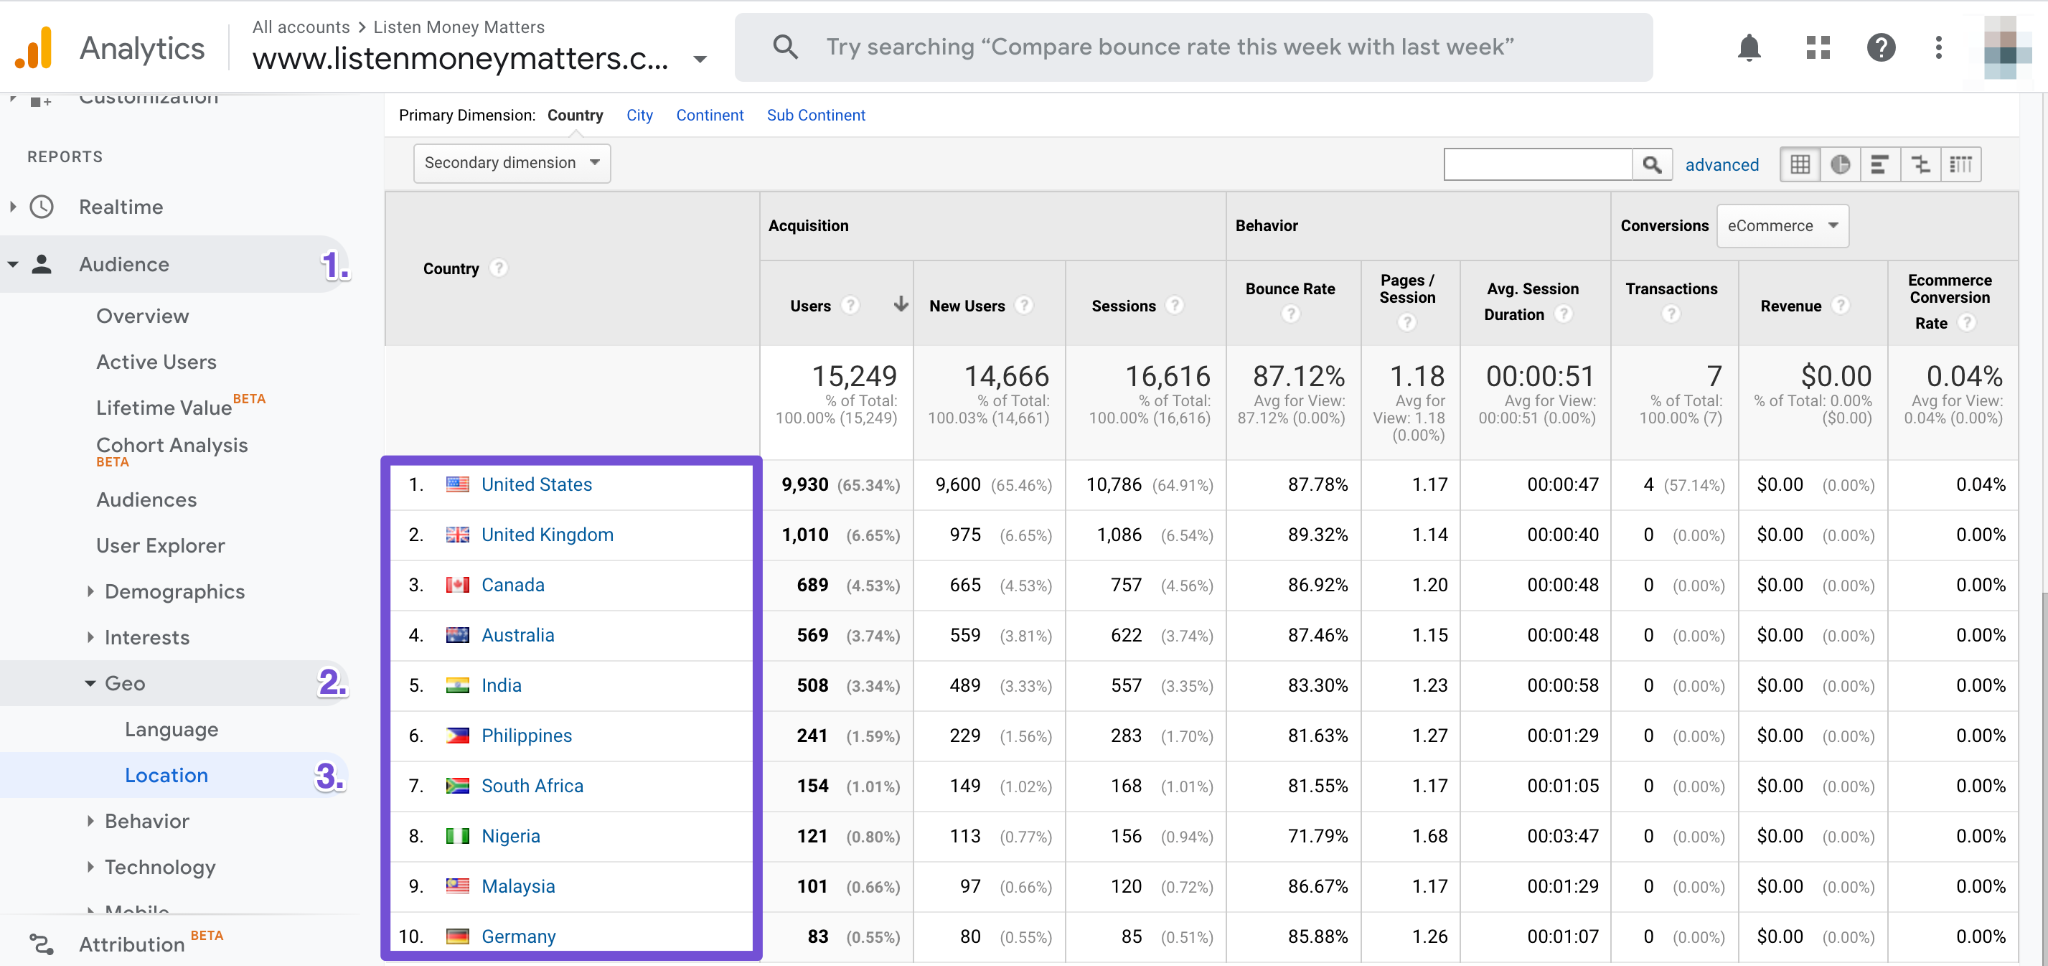Select Country as primary dimension

575,115
